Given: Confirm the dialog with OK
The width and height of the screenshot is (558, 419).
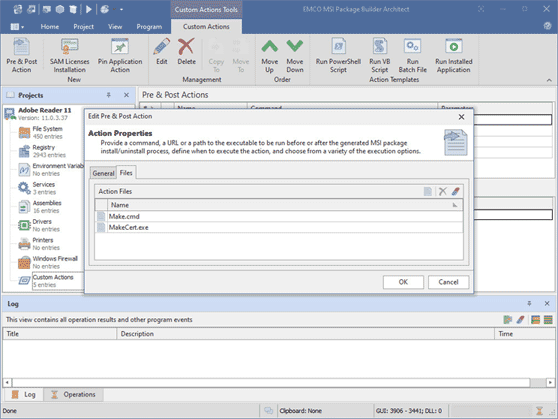Looking at the screenshot, I should [403, 282].
